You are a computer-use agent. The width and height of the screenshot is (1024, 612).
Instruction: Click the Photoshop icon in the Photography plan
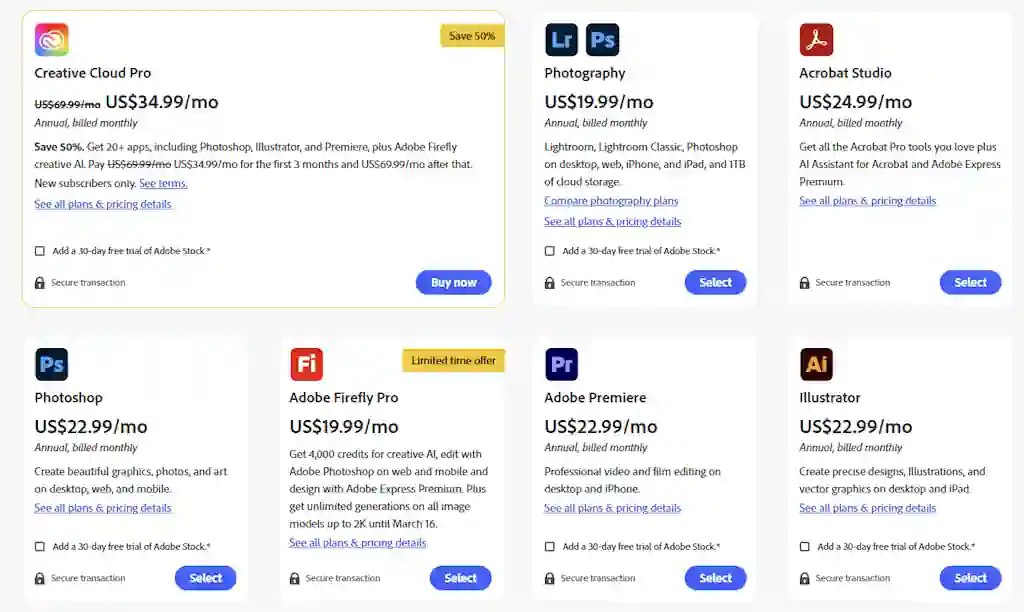tap(602, 40)
